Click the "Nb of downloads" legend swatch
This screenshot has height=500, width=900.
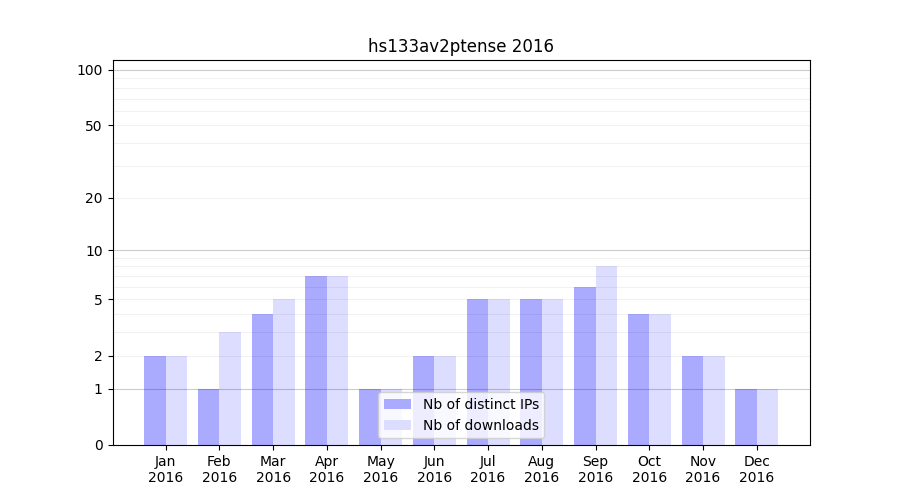(397, 425)
